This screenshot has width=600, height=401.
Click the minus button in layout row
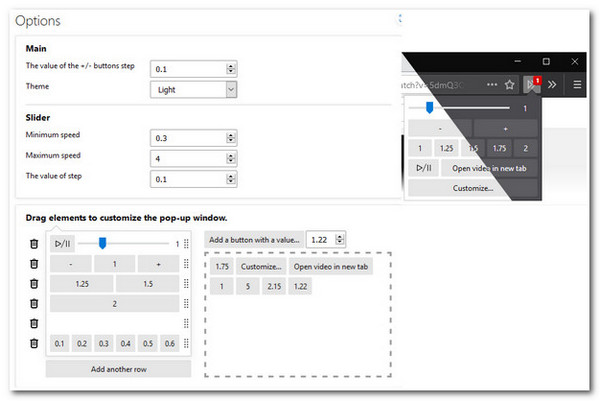pyautogui.click(x=71, y=264)
